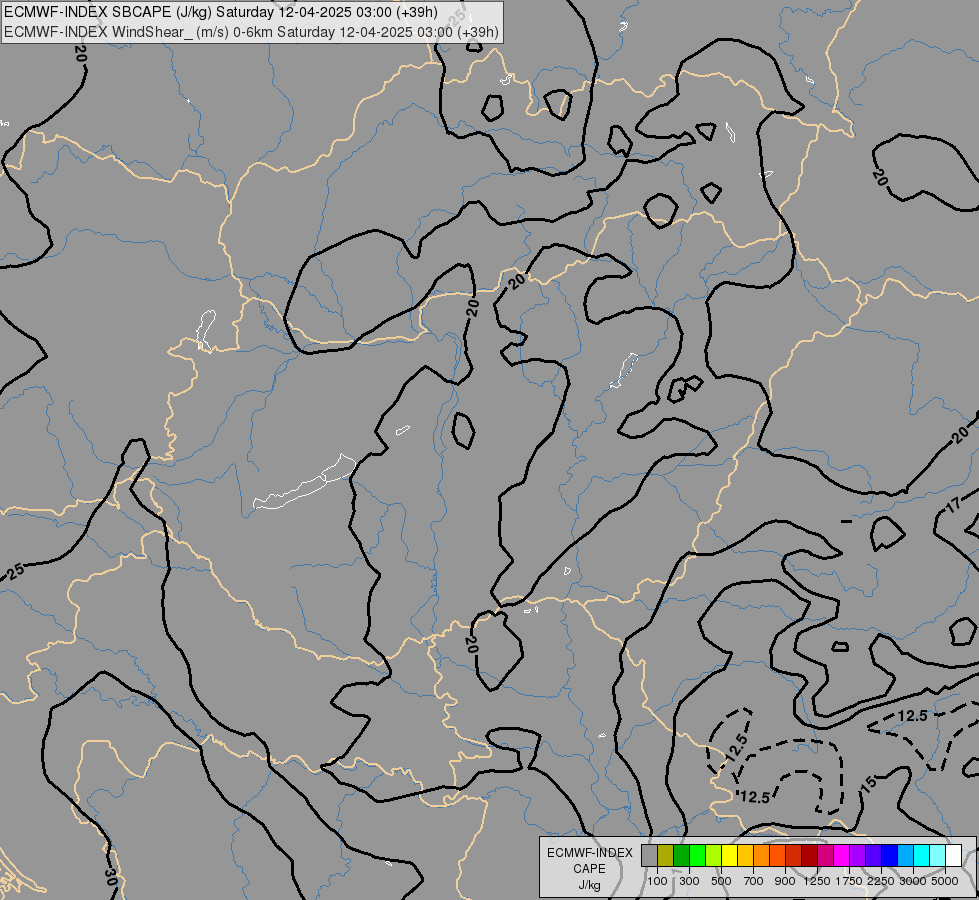Select the pale cyan swatch left of 5000

coord(937,855)
